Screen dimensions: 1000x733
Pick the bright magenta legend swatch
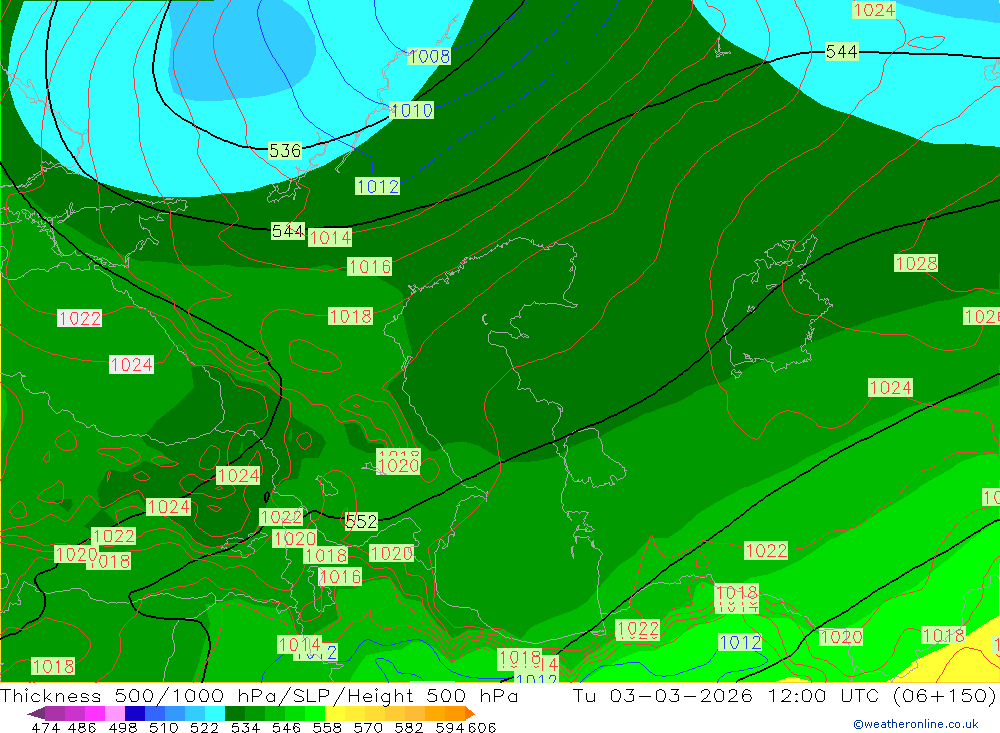[x=94, y=713]
